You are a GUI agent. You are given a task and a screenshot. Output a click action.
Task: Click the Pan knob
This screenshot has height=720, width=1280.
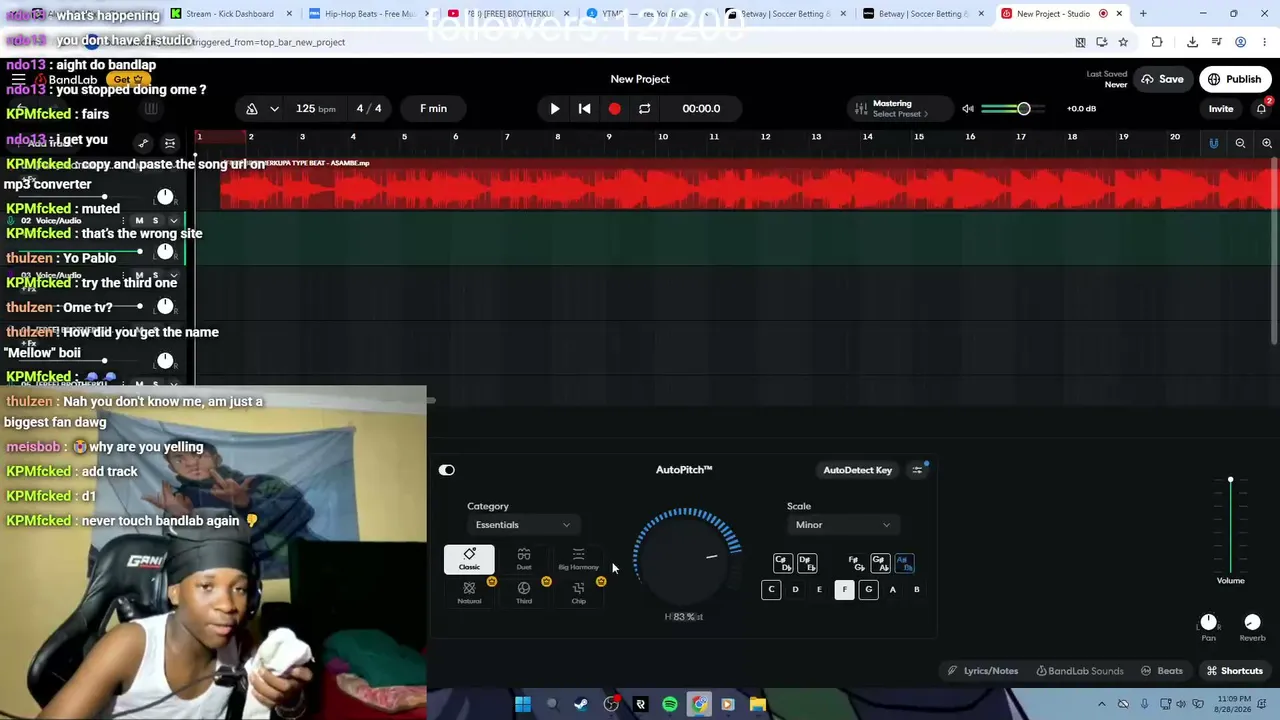pos(1208,622)
